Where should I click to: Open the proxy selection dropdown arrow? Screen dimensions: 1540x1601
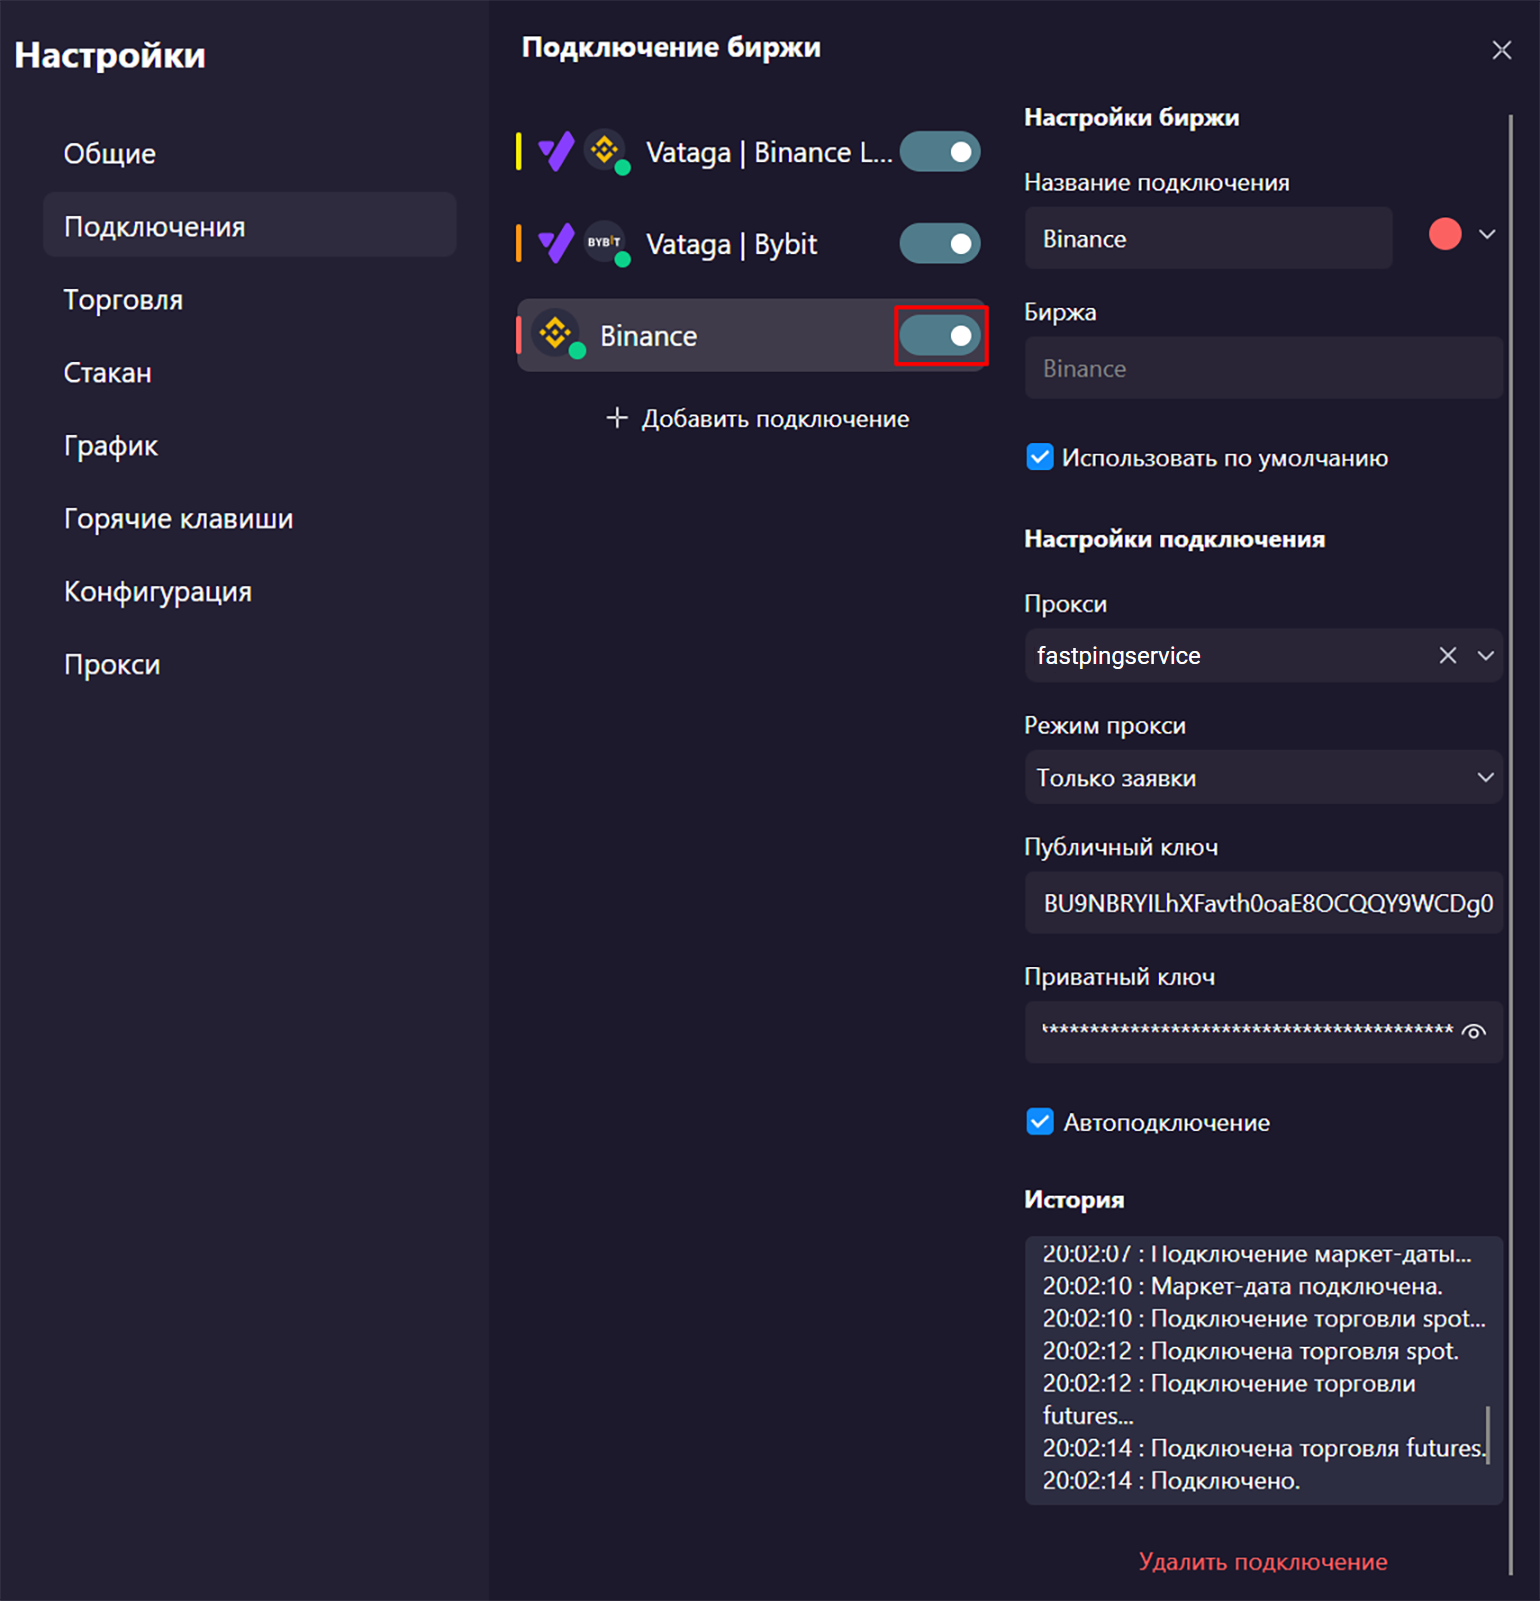(x=1485, y=655)
